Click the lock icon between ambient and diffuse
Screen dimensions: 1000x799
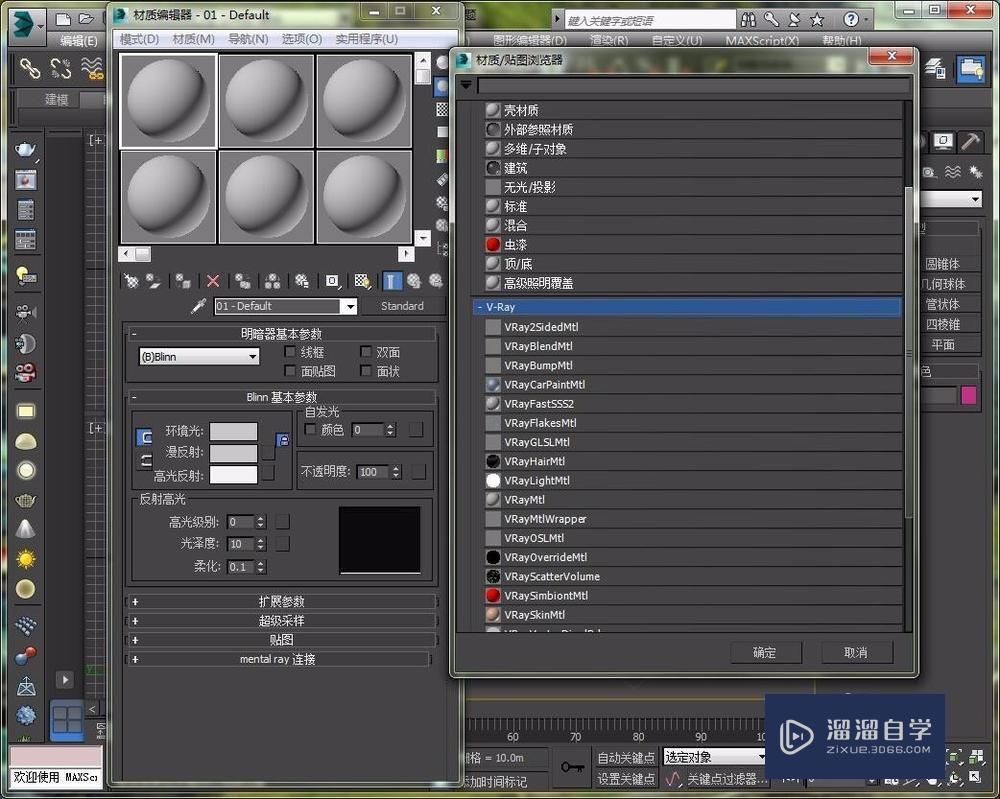click(282, 439)
